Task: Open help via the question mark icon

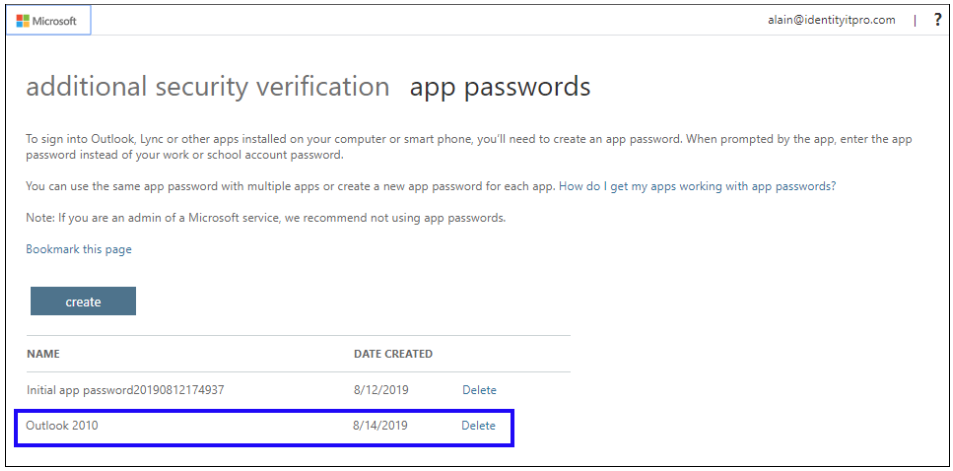Action: (938, 20)
